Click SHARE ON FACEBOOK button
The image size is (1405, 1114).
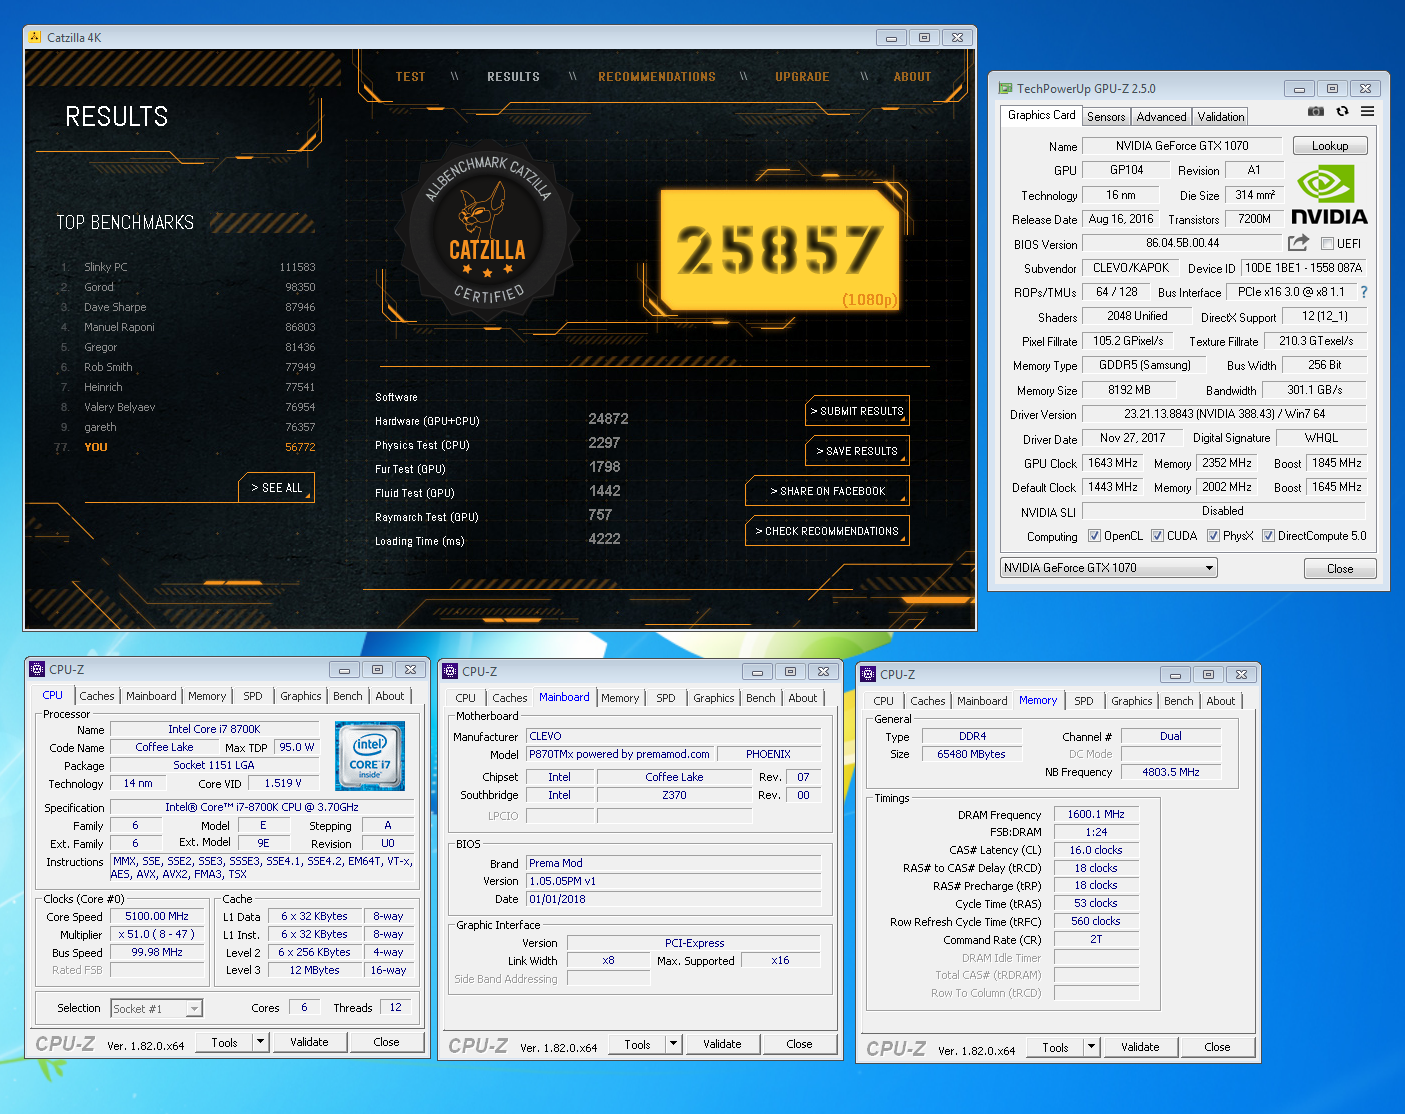[827, 491]
